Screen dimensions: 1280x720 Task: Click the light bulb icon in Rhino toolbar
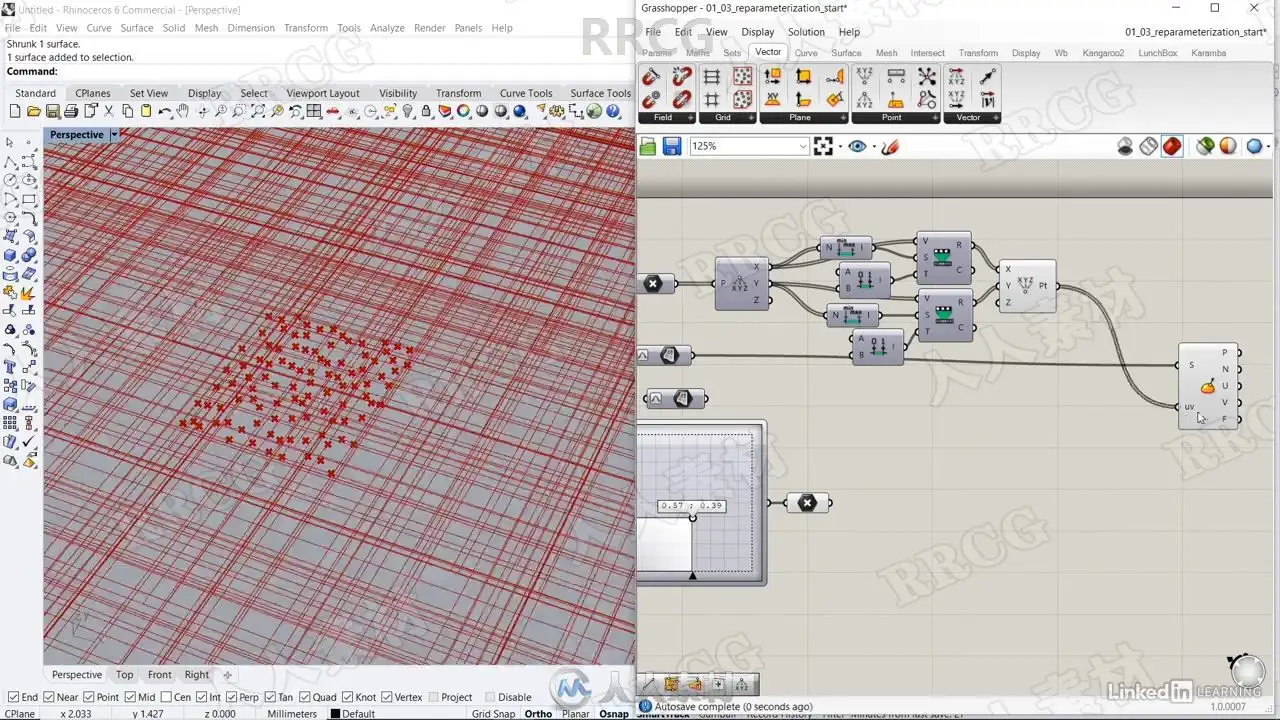point(408,111)
